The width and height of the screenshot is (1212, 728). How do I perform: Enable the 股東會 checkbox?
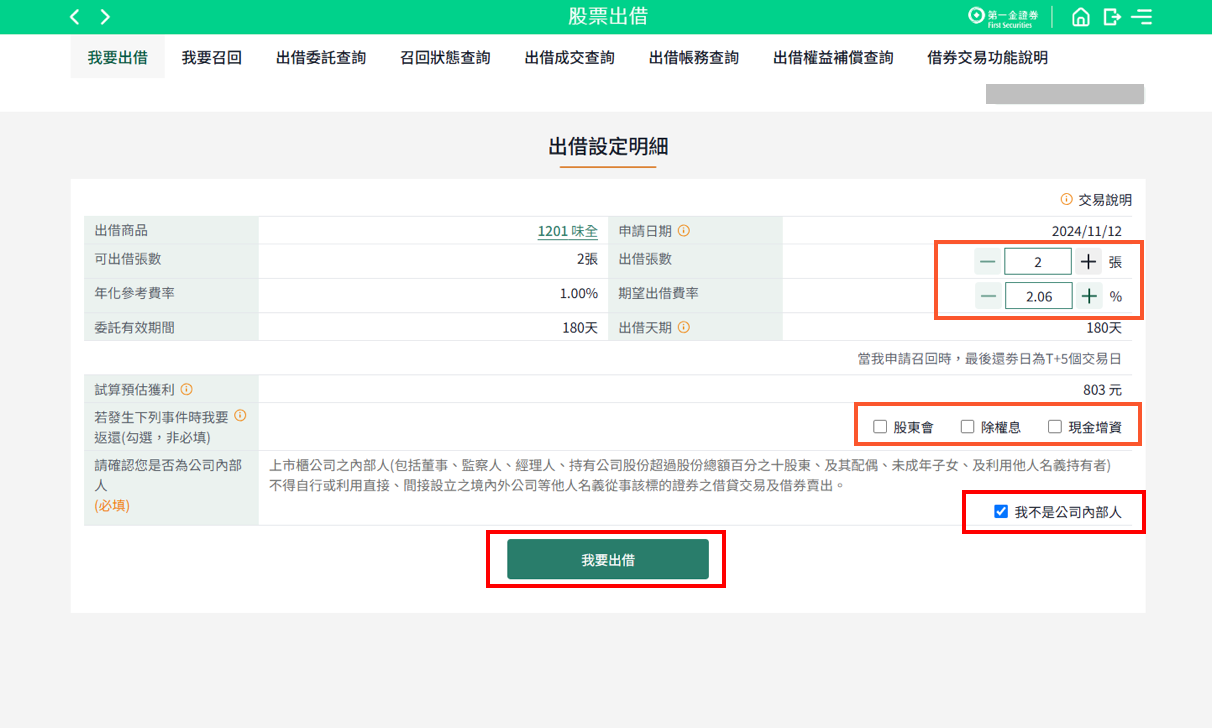(880, 427)
